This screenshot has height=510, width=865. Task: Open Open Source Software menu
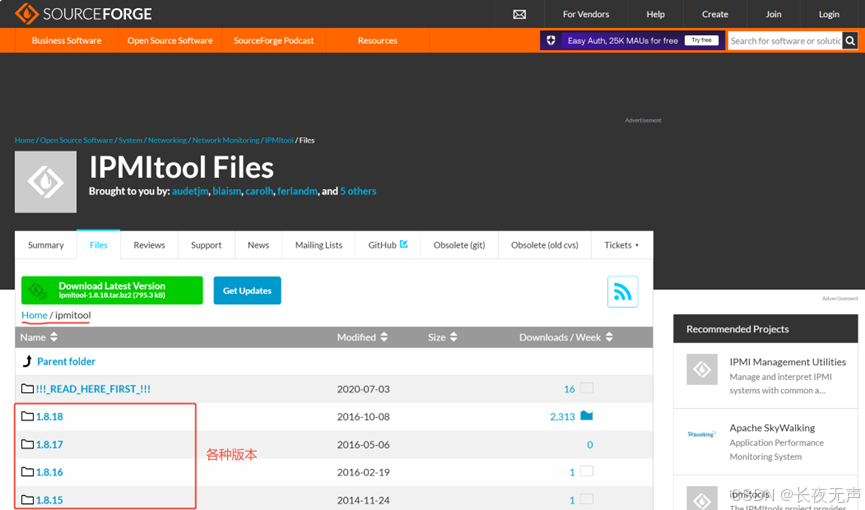tap(170, 40)
